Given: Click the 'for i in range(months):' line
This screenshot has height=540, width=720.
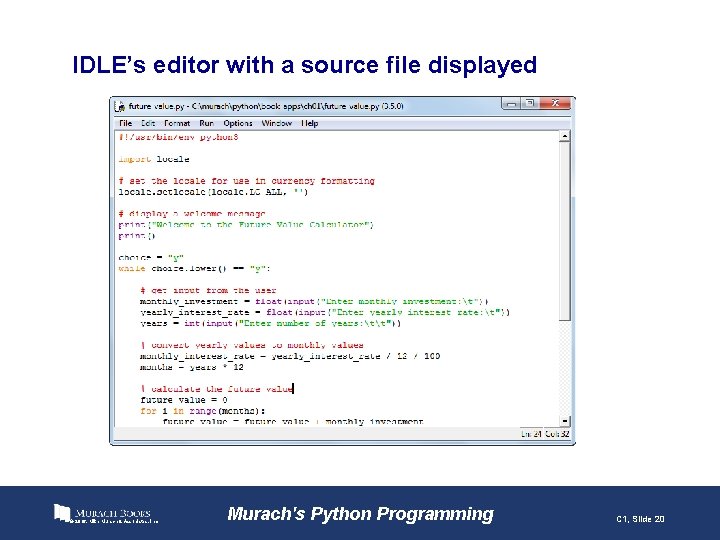Looking at the screenshot, I should point(202,411).
